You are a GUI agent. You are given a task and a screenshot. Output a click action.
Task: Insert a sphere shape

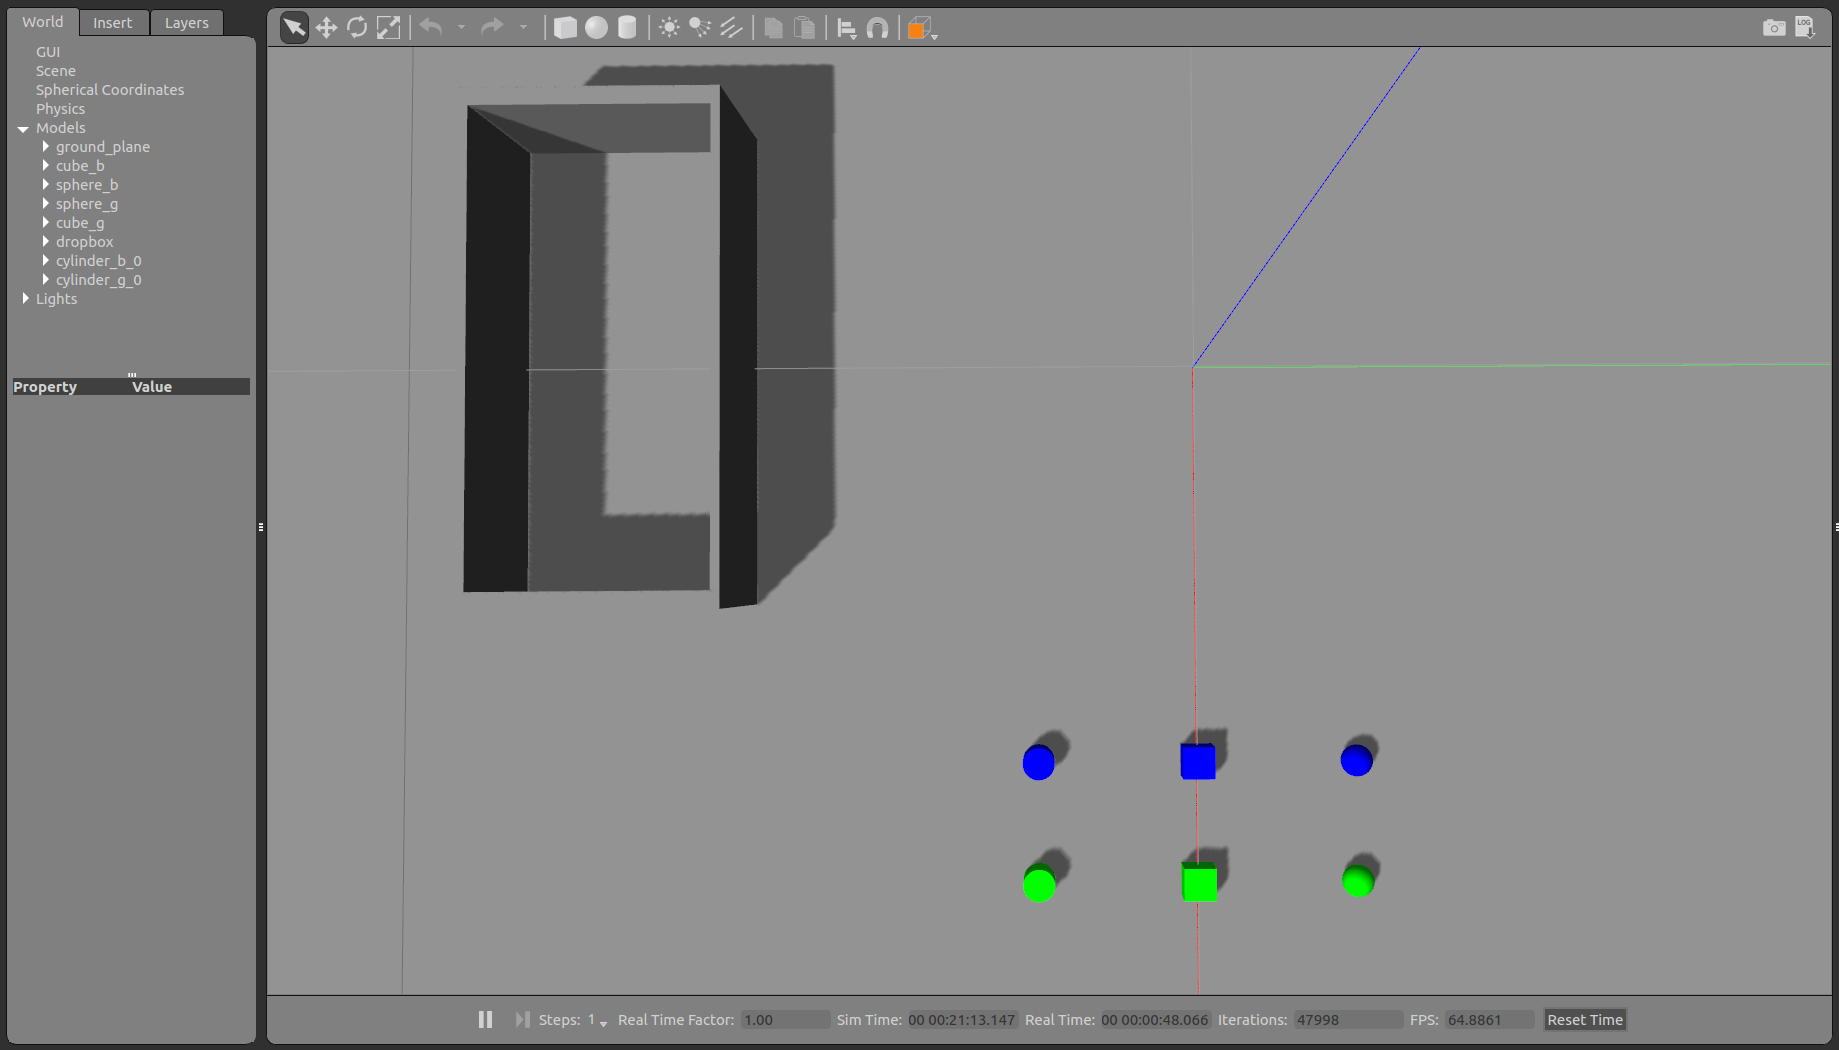click(x=596, y=28)
